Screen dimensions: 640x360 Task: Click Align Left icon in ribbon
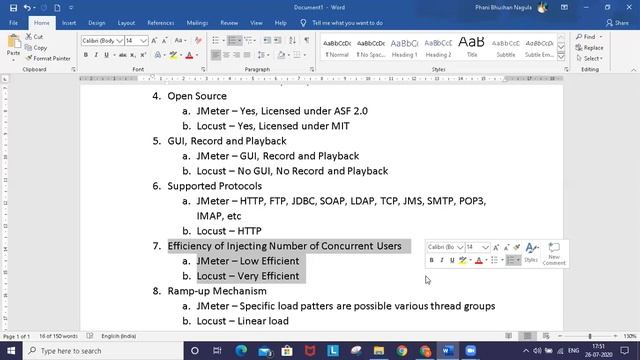tap(216, 55)
